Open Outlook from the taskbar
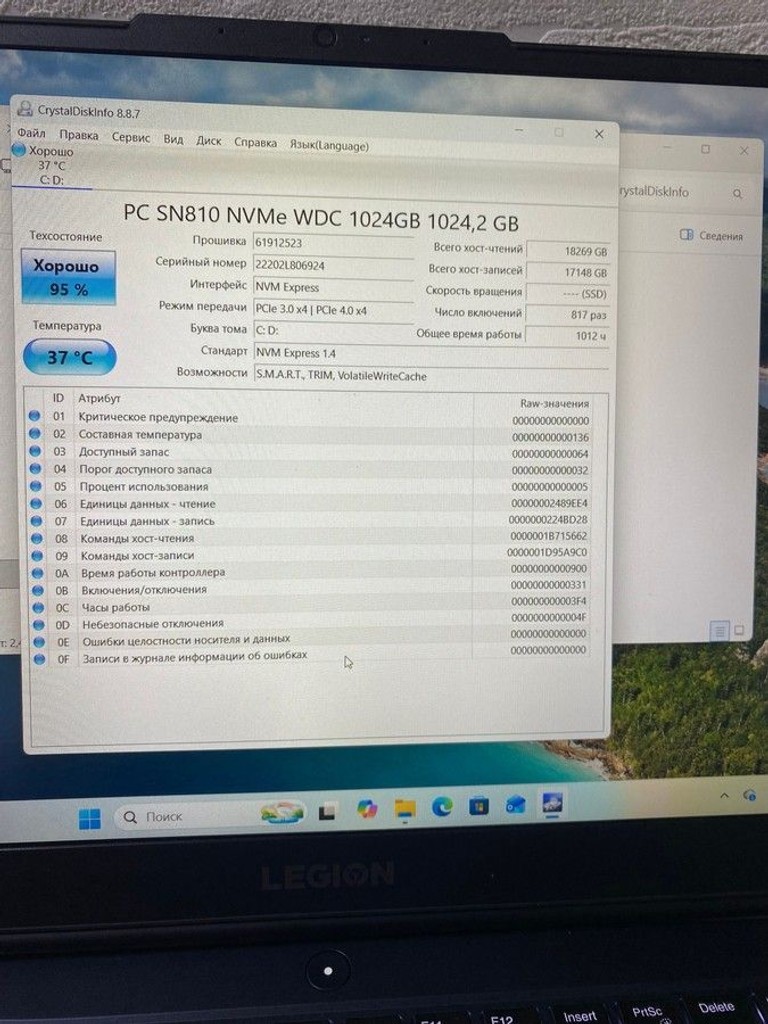768x1024 pixels. pyautogui.click(x=516, y=804)
